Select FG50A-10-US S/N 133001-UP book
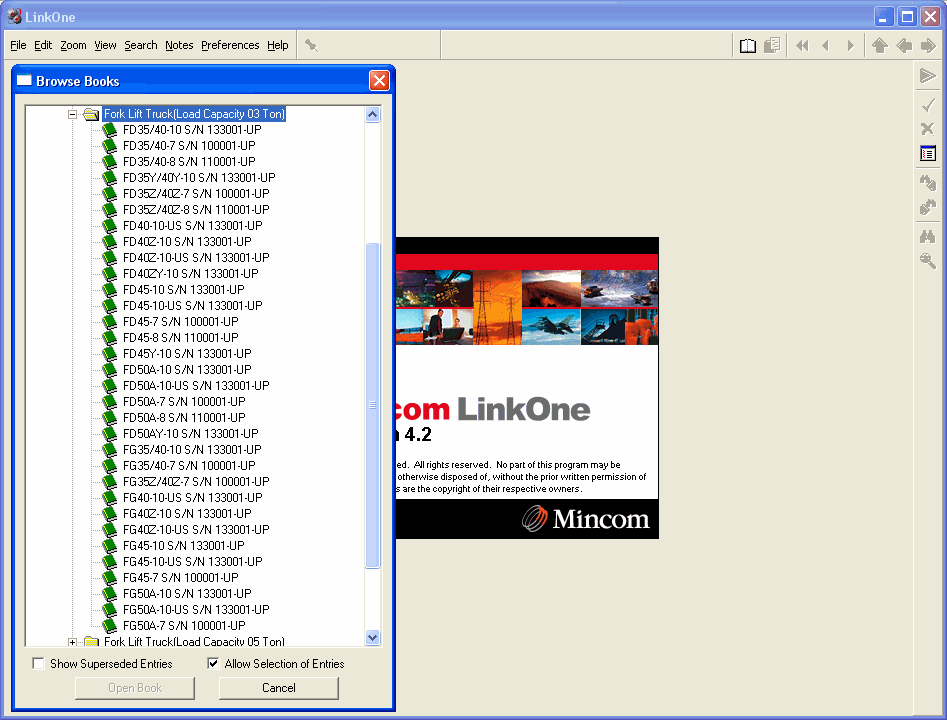 coord(196,609)
